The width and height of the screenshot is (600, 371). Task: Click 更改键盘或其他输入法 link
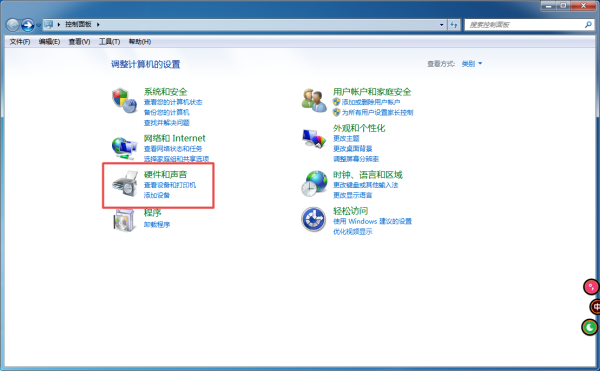point(365,185)
